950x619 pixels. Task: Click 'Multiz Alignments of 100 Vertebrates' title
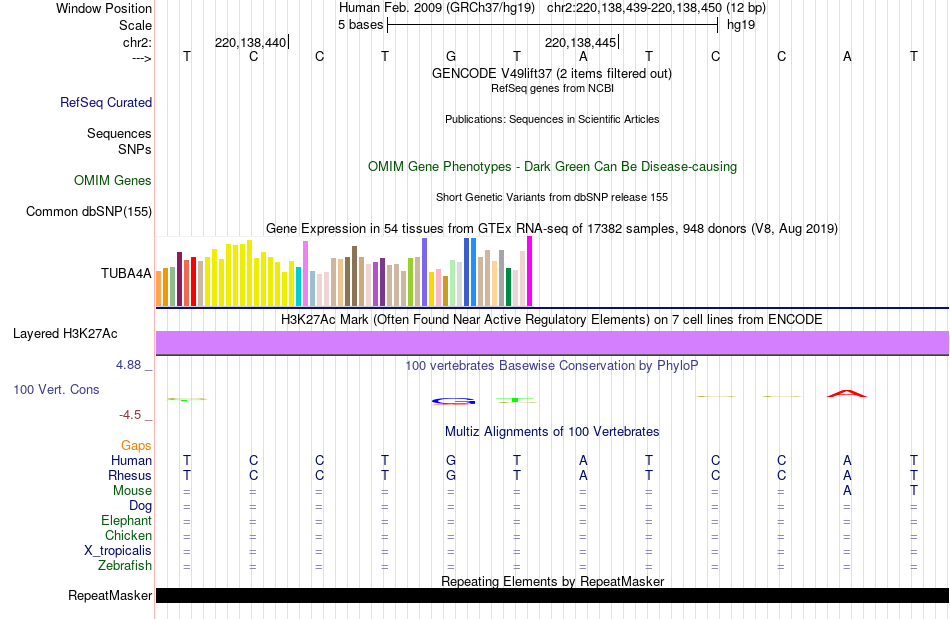[552, 431]
